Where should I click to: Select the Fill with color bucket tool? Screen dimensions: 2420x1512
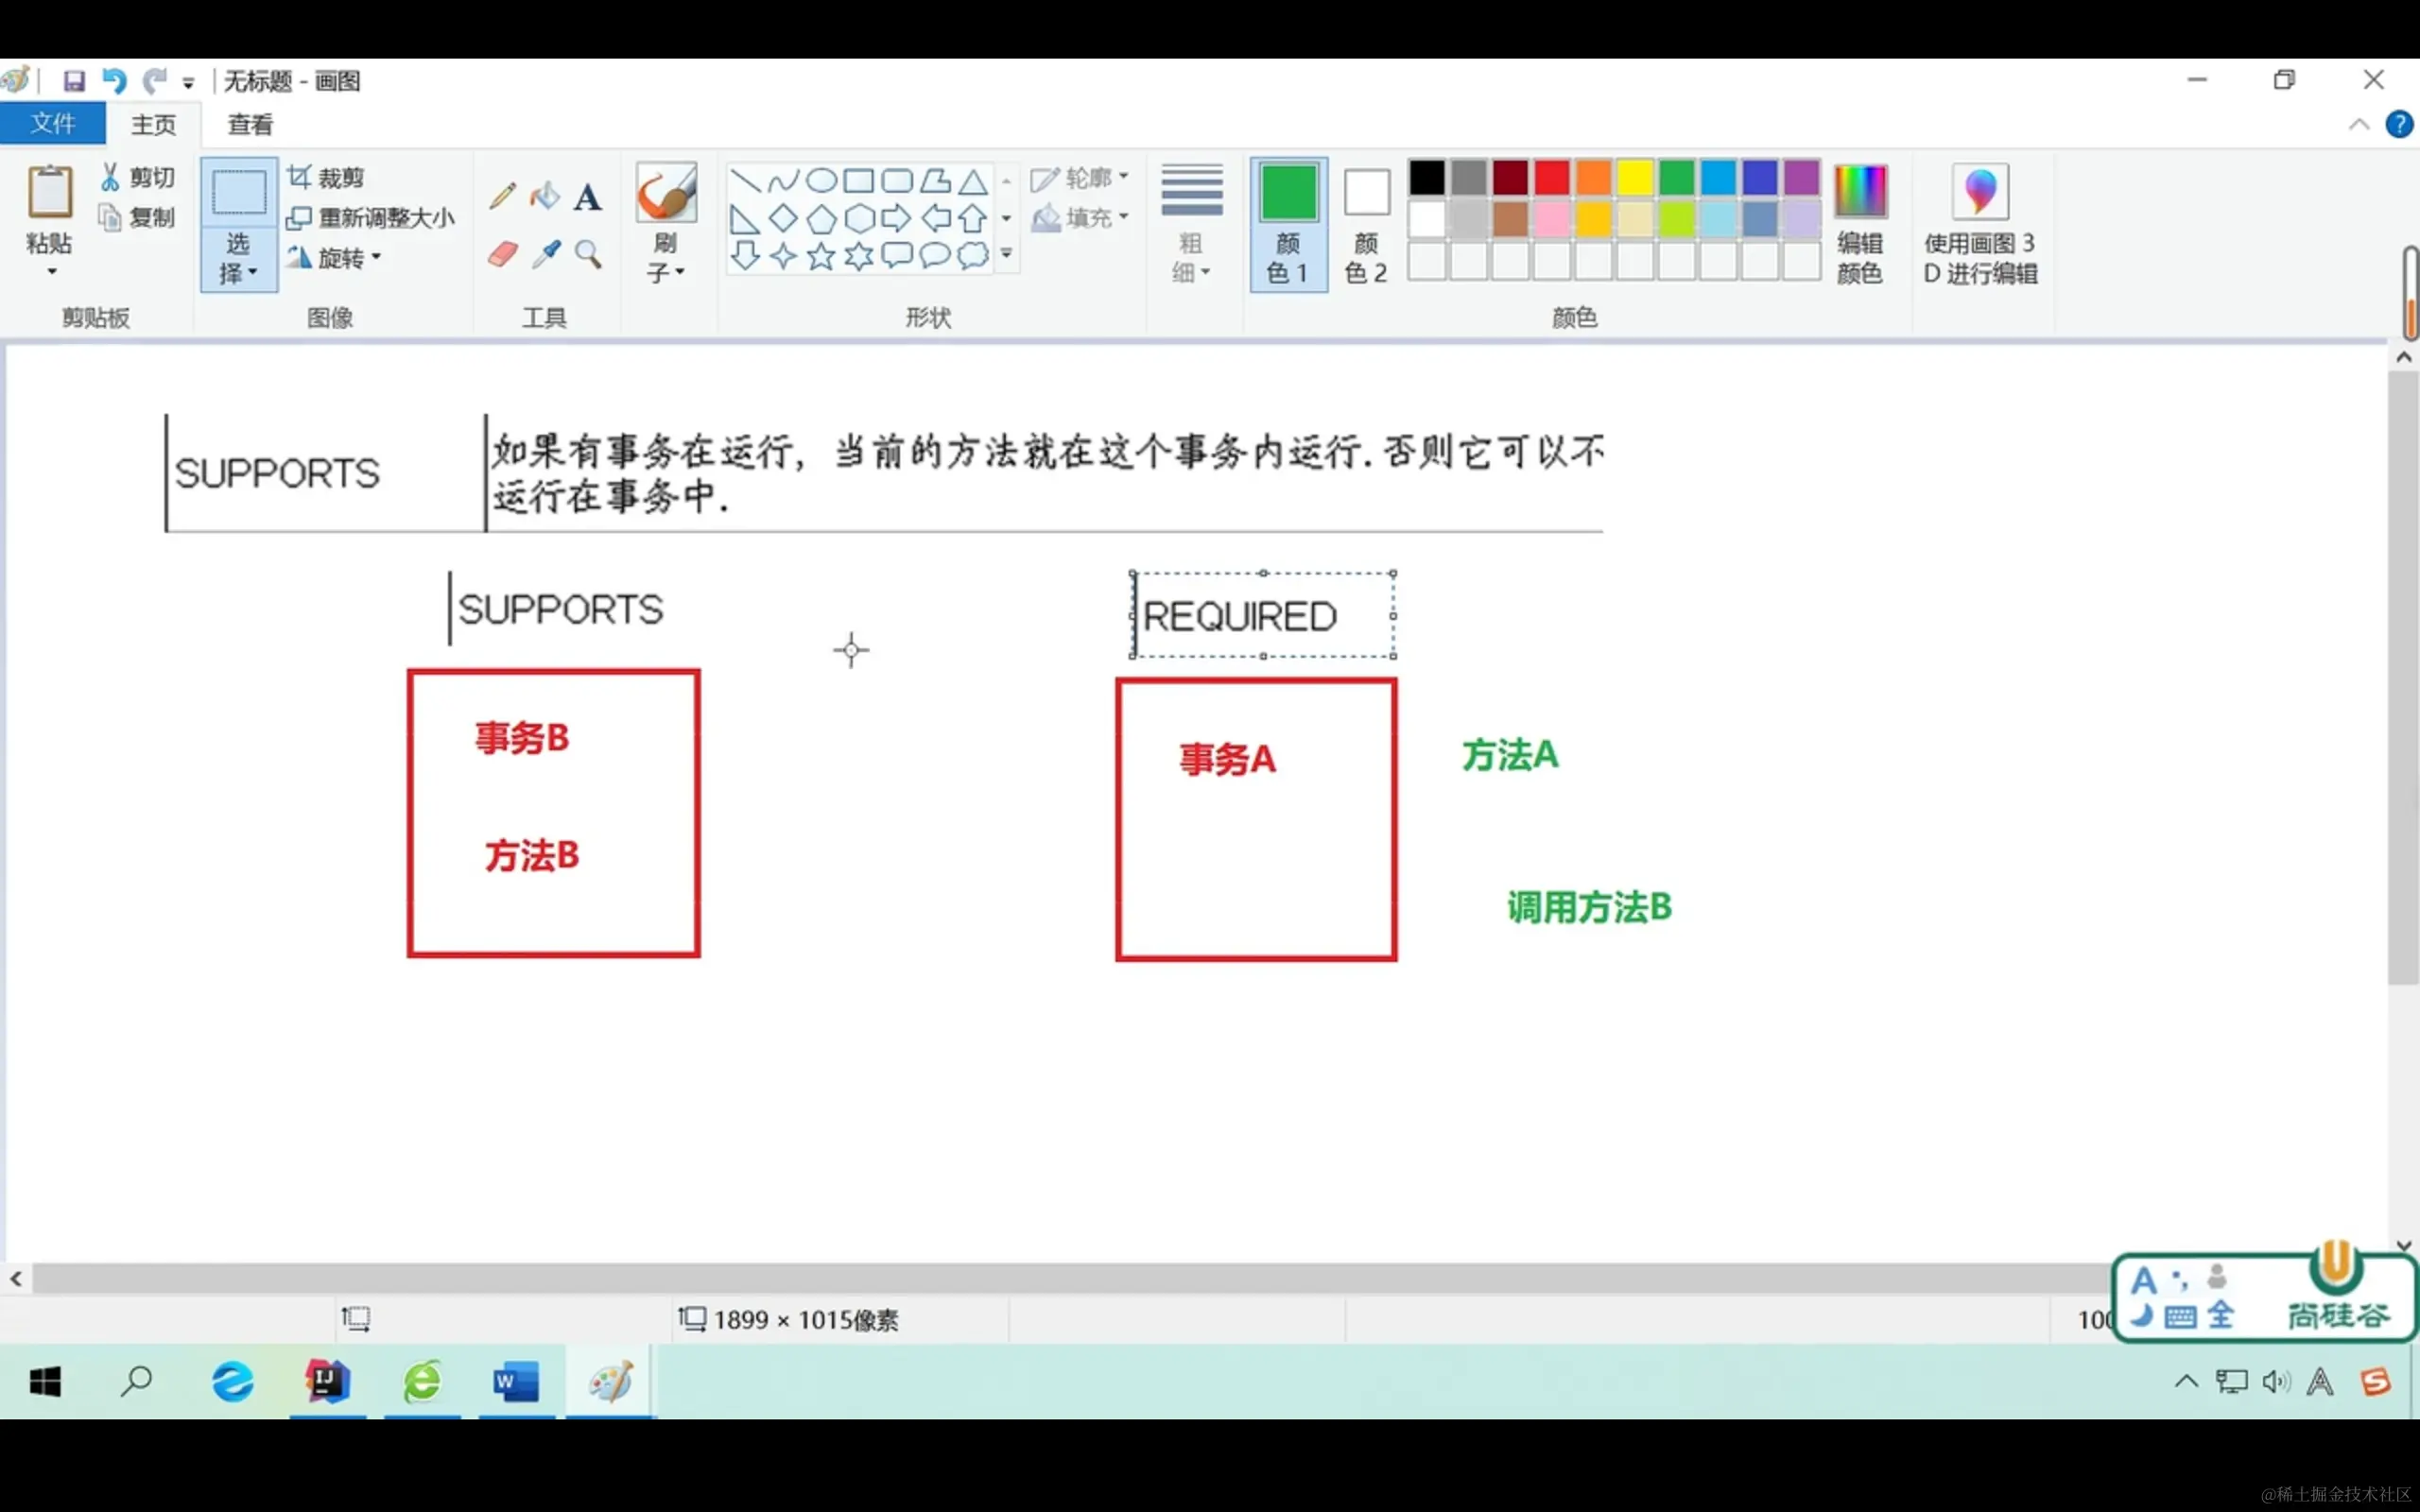[x=545, y=195]
